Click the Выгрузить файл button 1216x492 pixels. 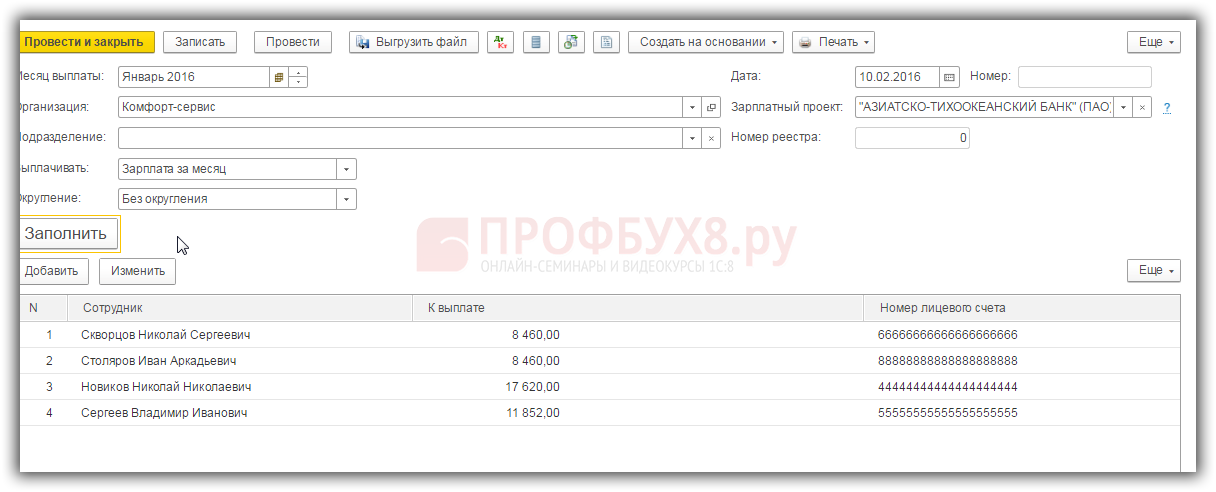point(412,42)
